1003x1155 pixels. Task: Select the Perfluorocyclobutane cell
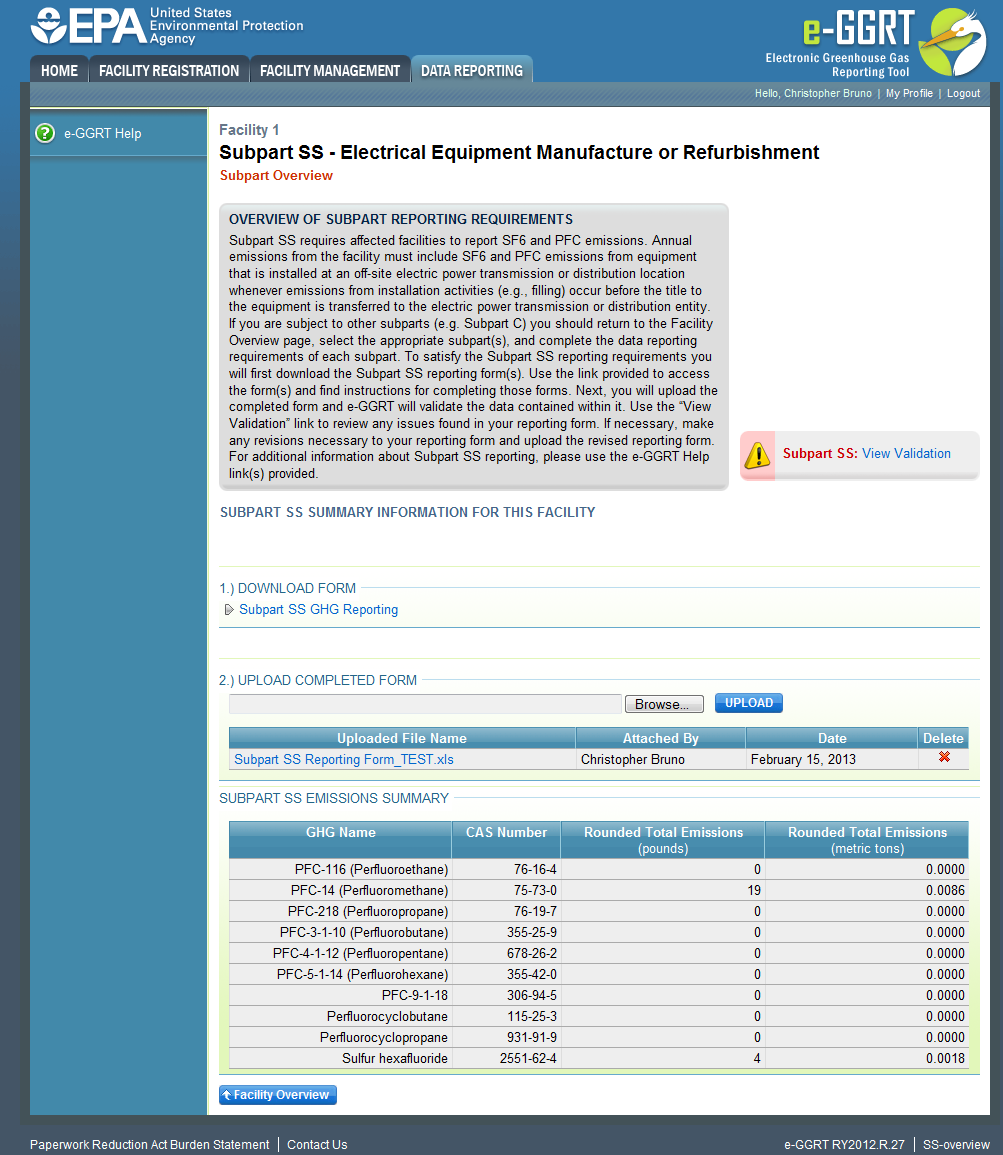tap(340, 1017)
